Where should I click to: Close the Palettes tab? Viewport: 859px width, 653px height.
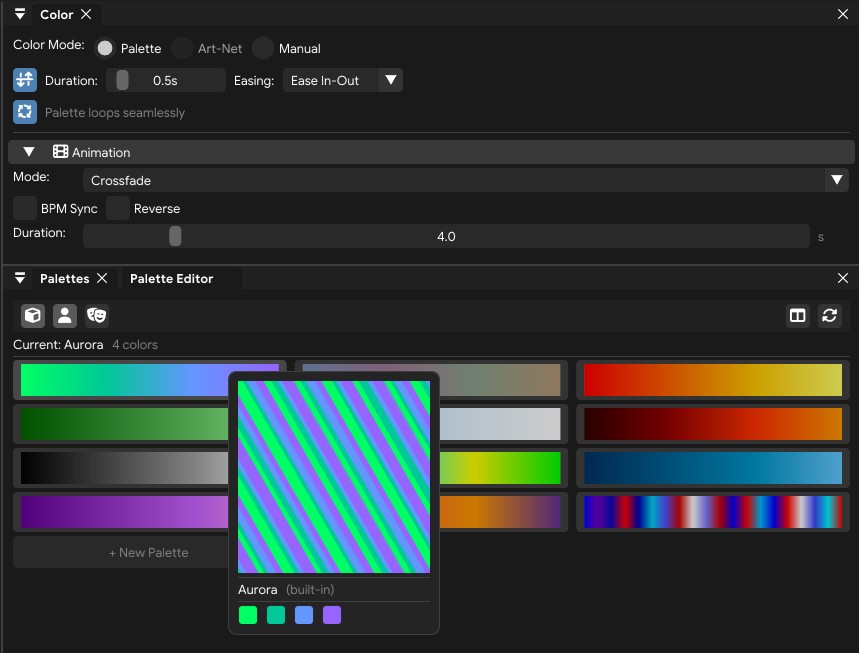pyautogui.click(x=102, y=278)
